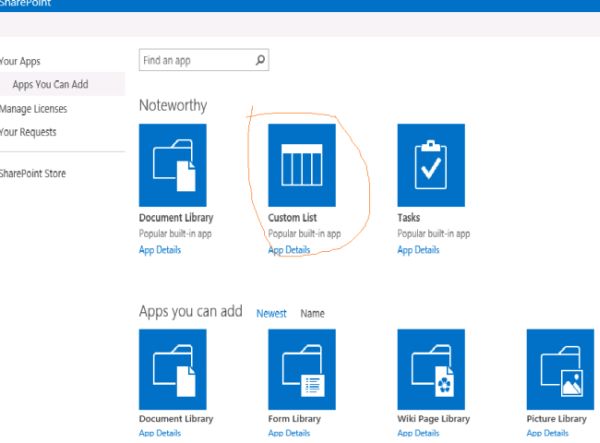Open the Noteworthy Document Library tile

coord(173,165)
